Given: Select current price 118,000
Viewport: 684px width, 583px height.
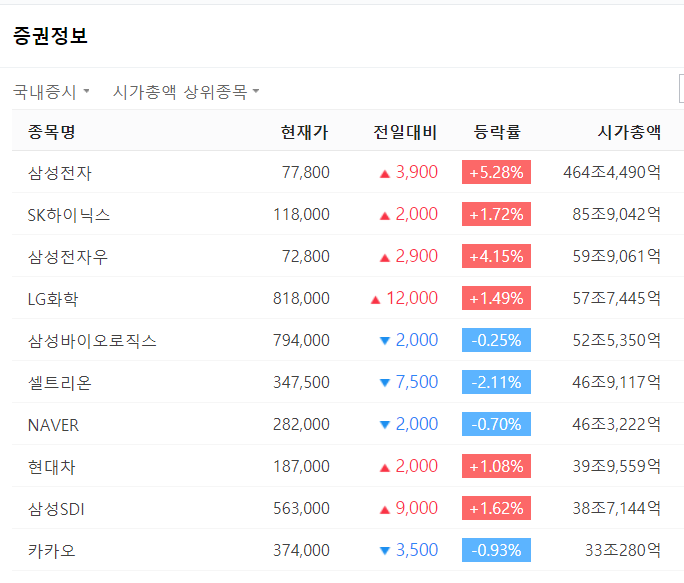Looking at the screenshot, I should tap(301, 214).
